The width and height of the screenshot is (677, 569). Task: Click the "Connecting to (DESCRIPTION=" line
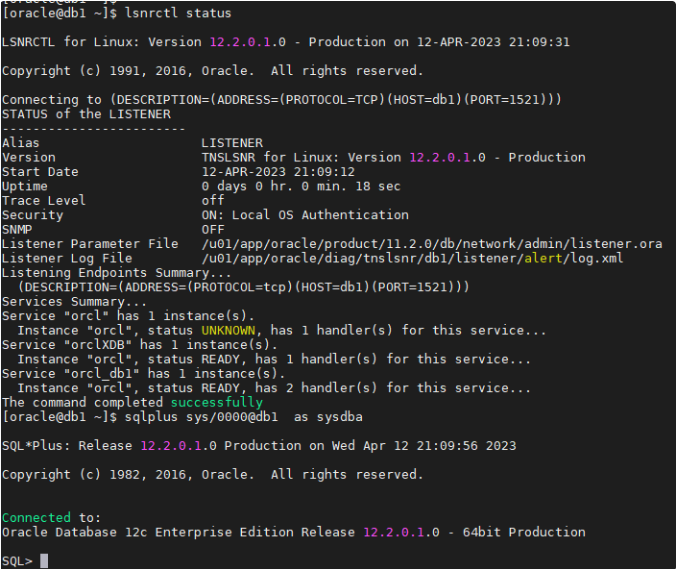pyautogui.click(x=282, y=100)
